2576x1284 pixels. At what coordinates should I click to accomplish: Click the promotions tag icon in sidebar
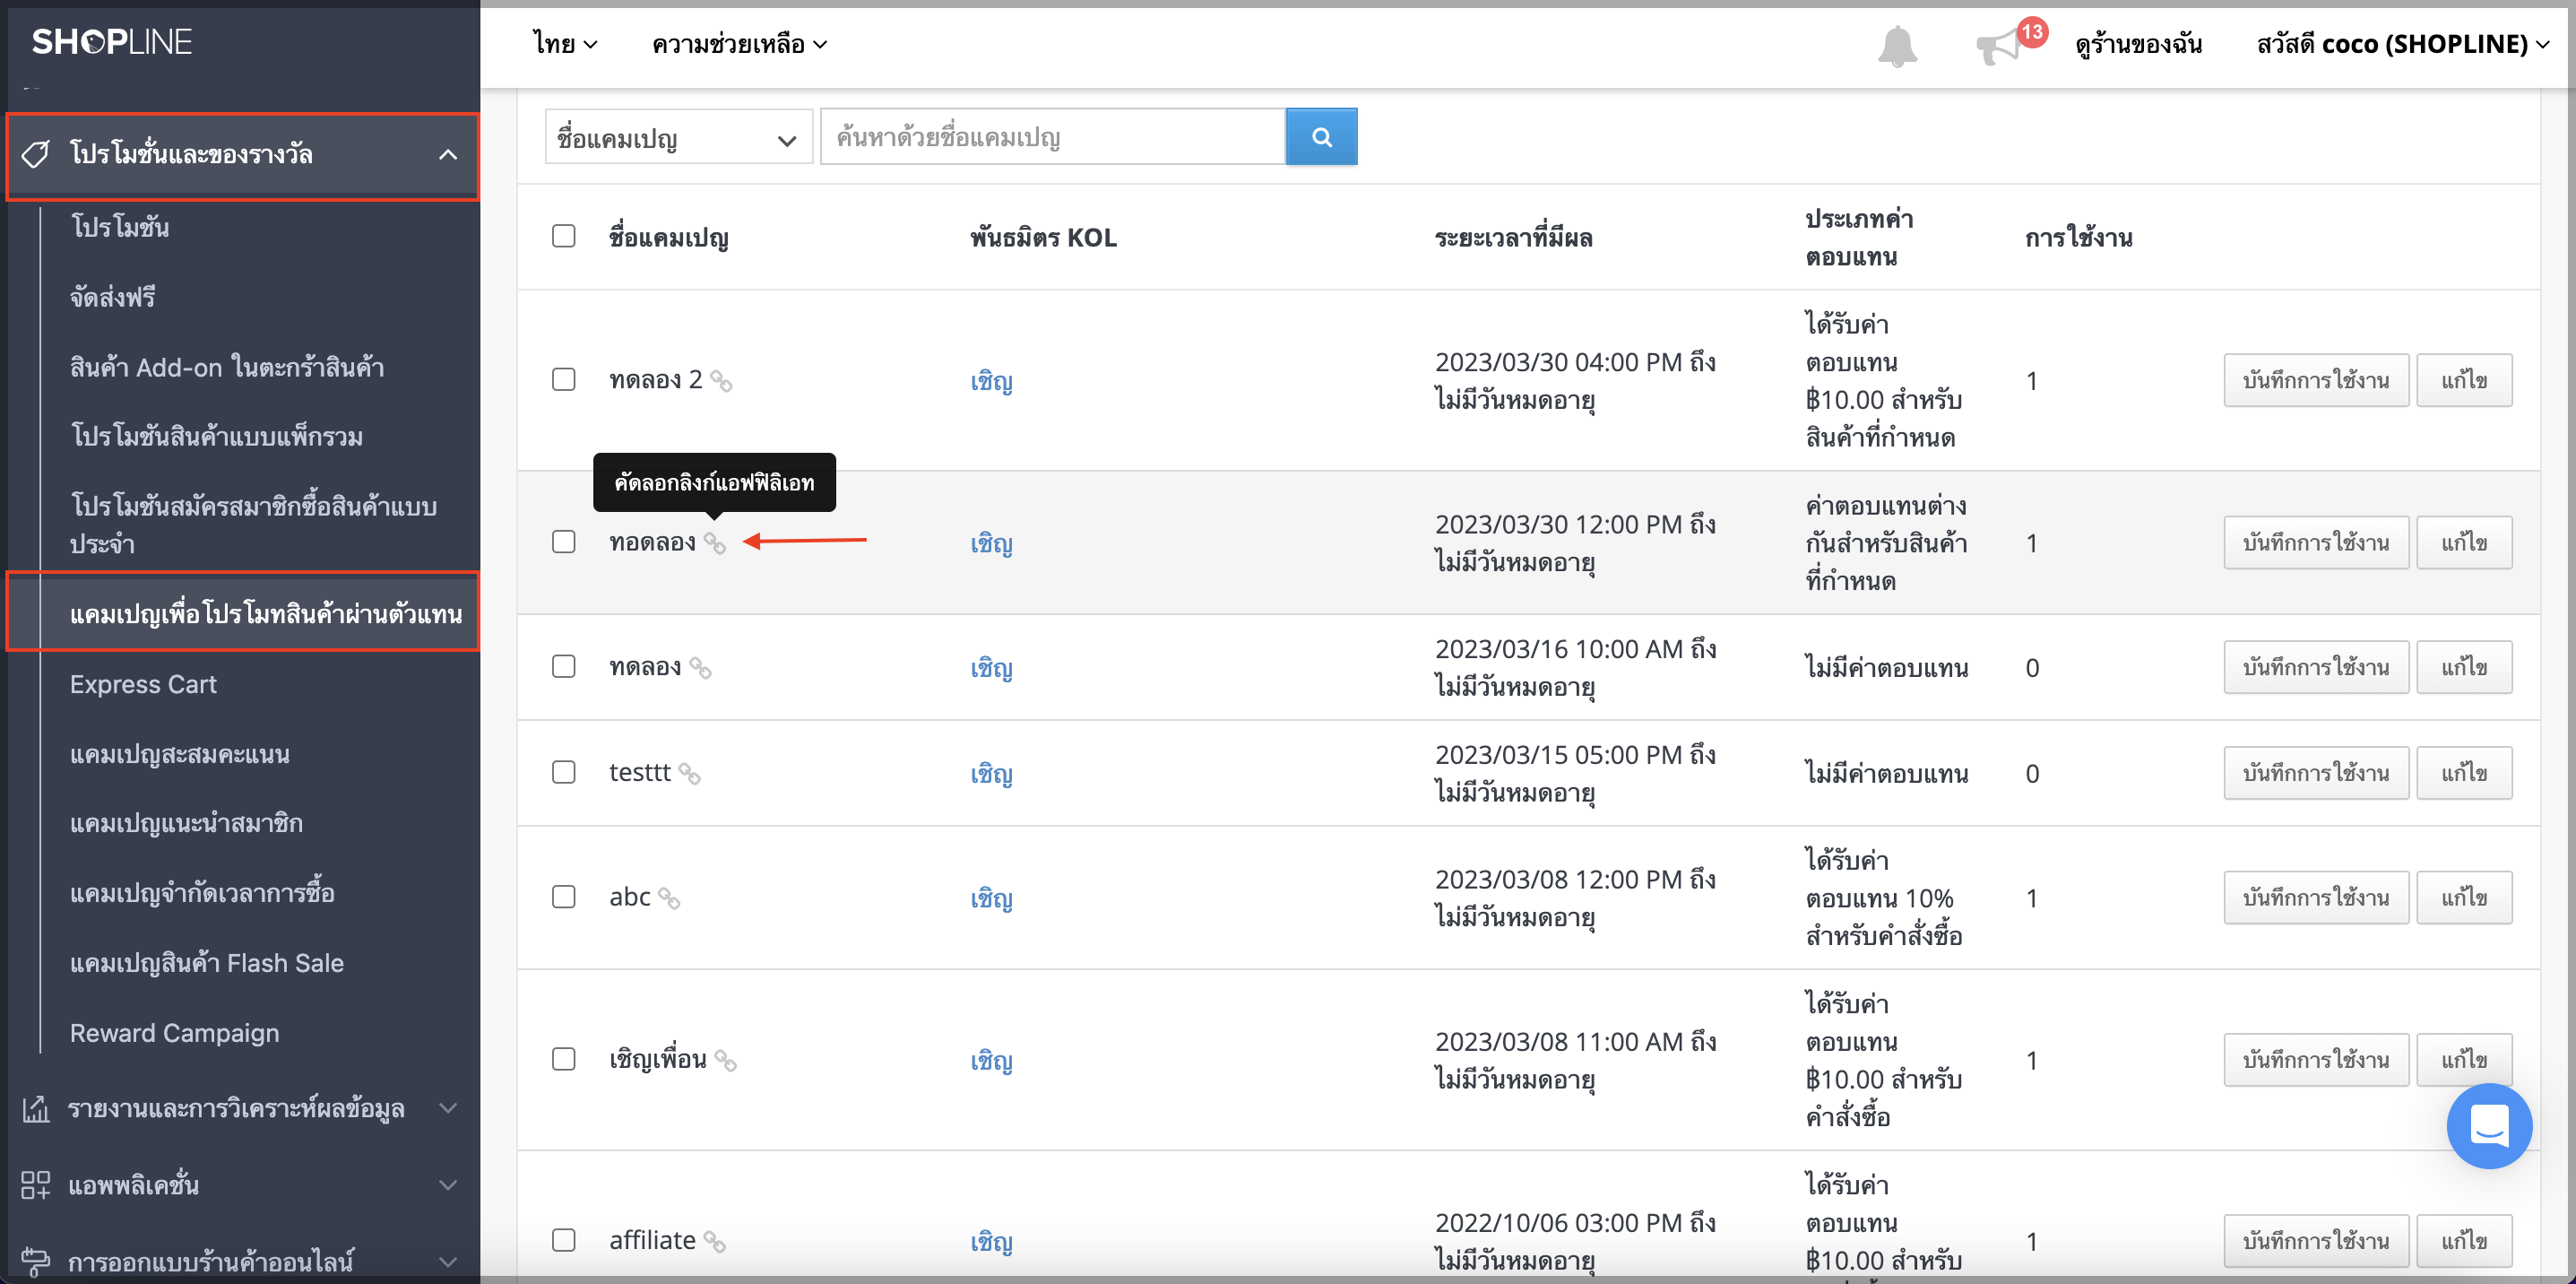pyautogui.click(x=36, y=154)
